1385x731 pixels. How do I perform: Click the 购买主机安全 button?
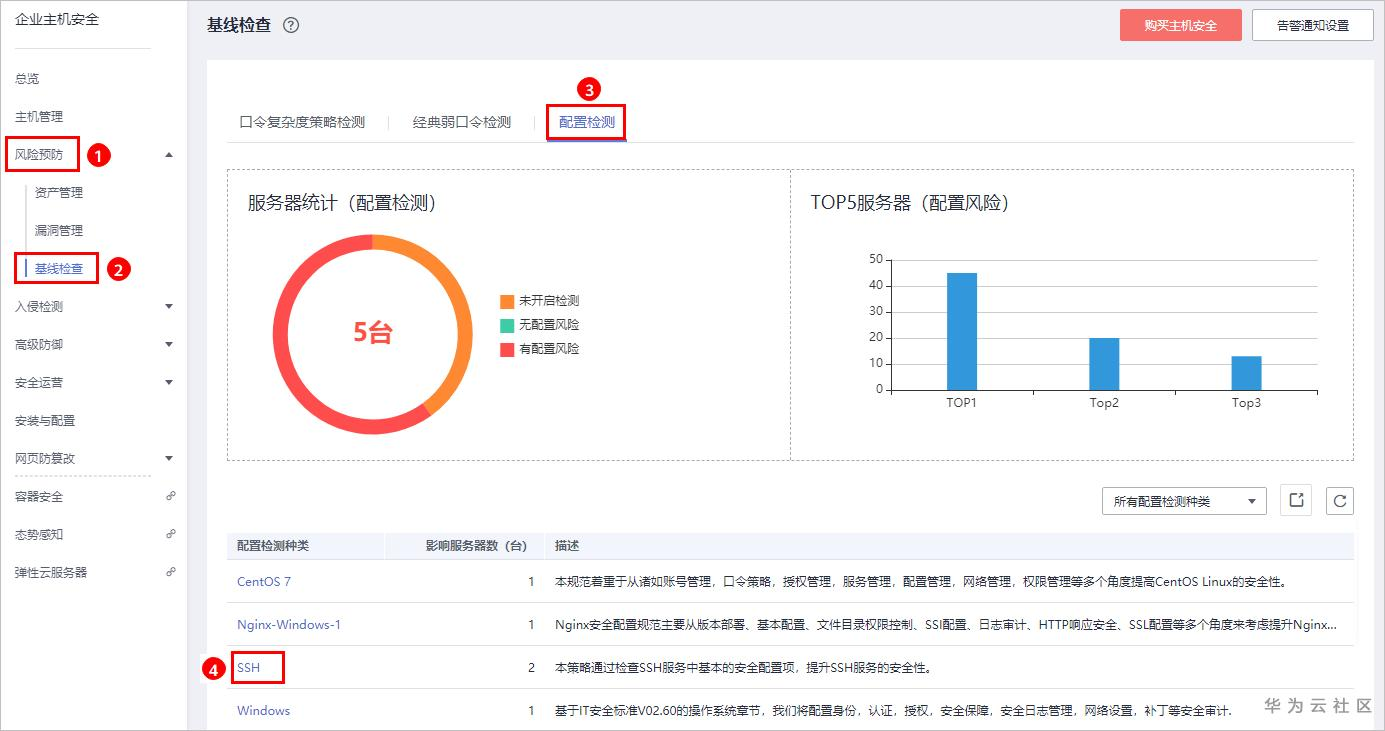click(1181, 25)
